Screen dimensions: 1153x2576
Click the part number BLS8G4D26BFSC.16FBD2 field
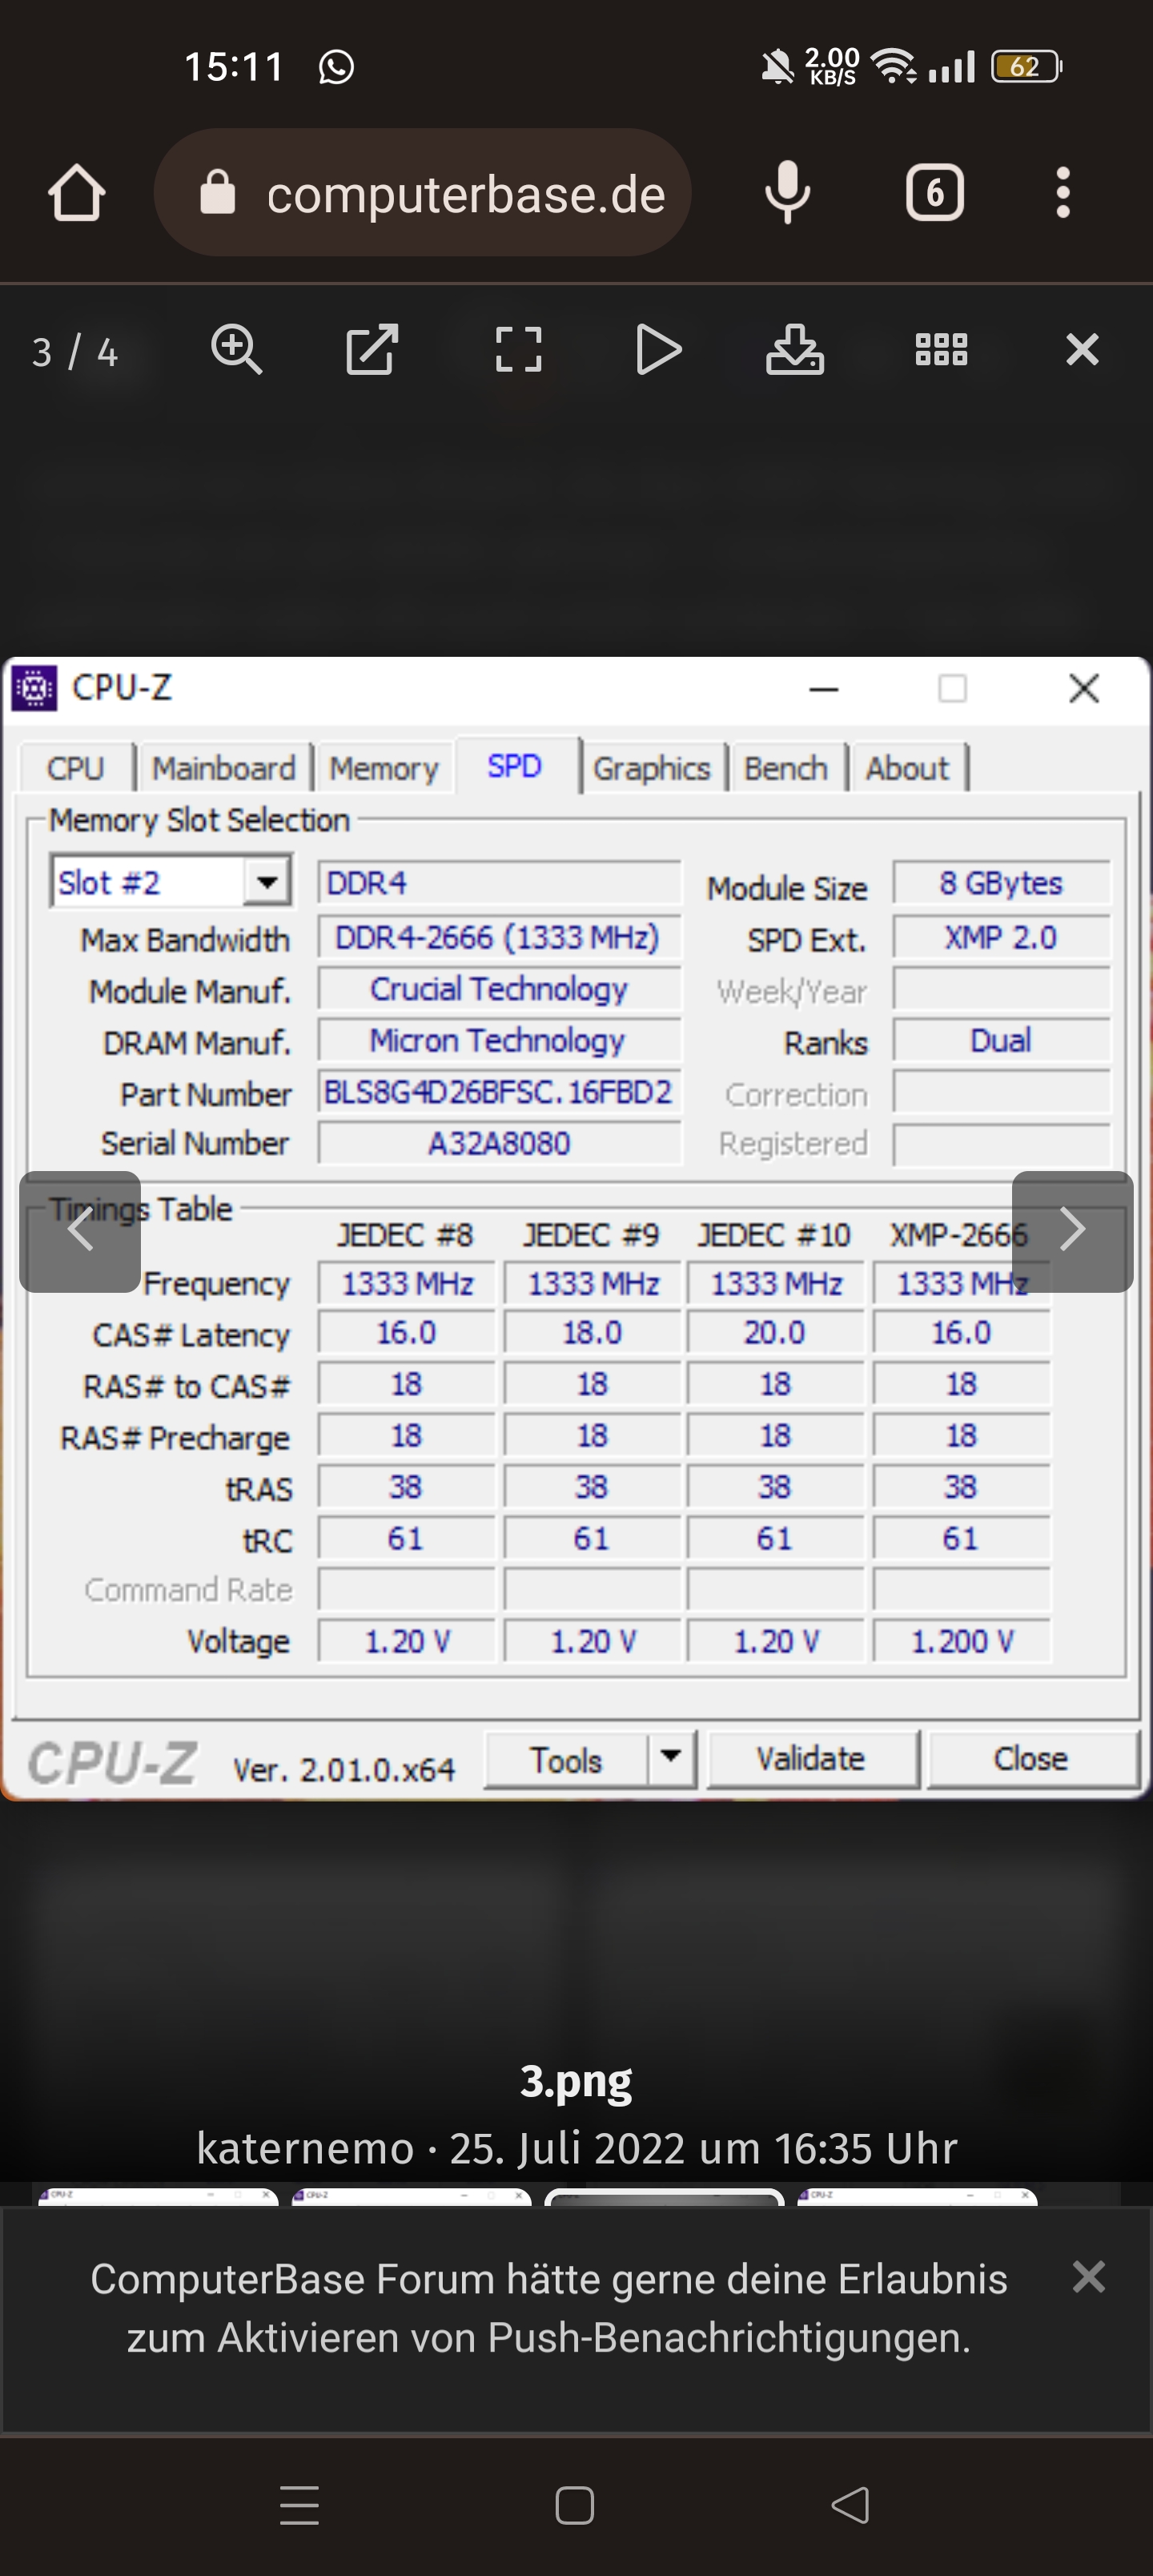click(x=499, y=1092)
